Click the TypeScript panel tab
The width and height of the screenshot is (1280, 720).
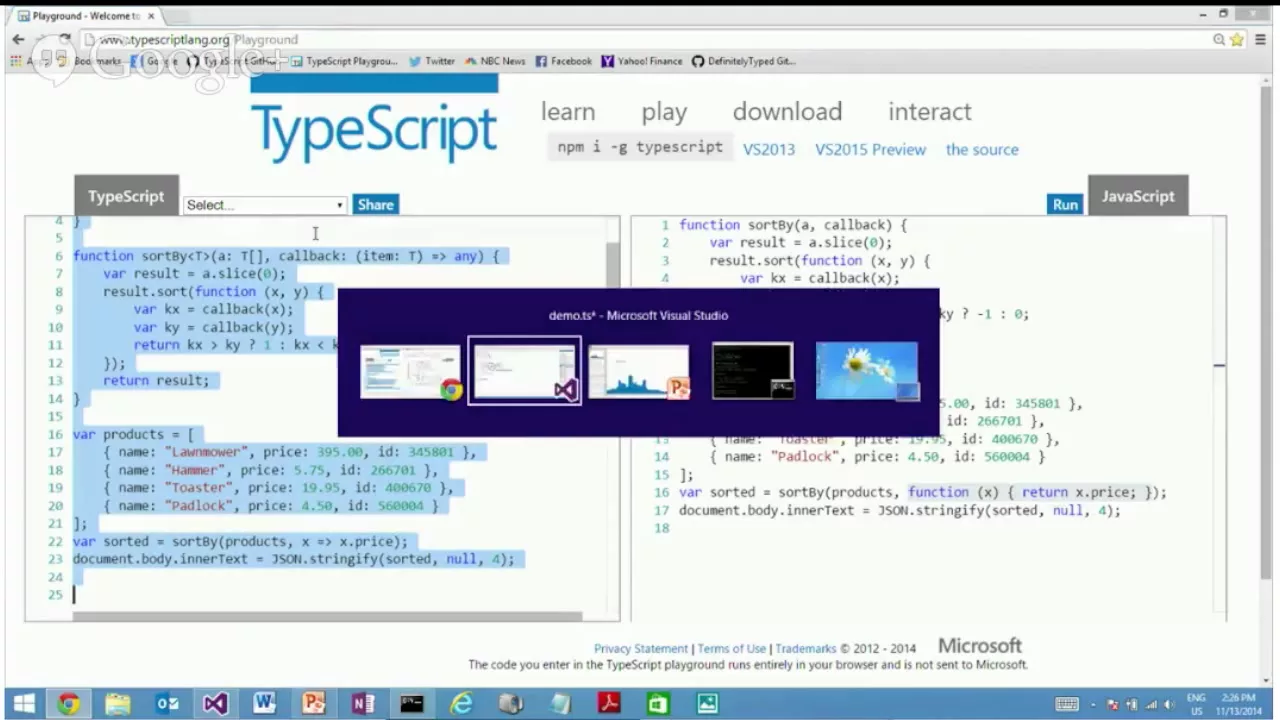(x=126, y=196)
